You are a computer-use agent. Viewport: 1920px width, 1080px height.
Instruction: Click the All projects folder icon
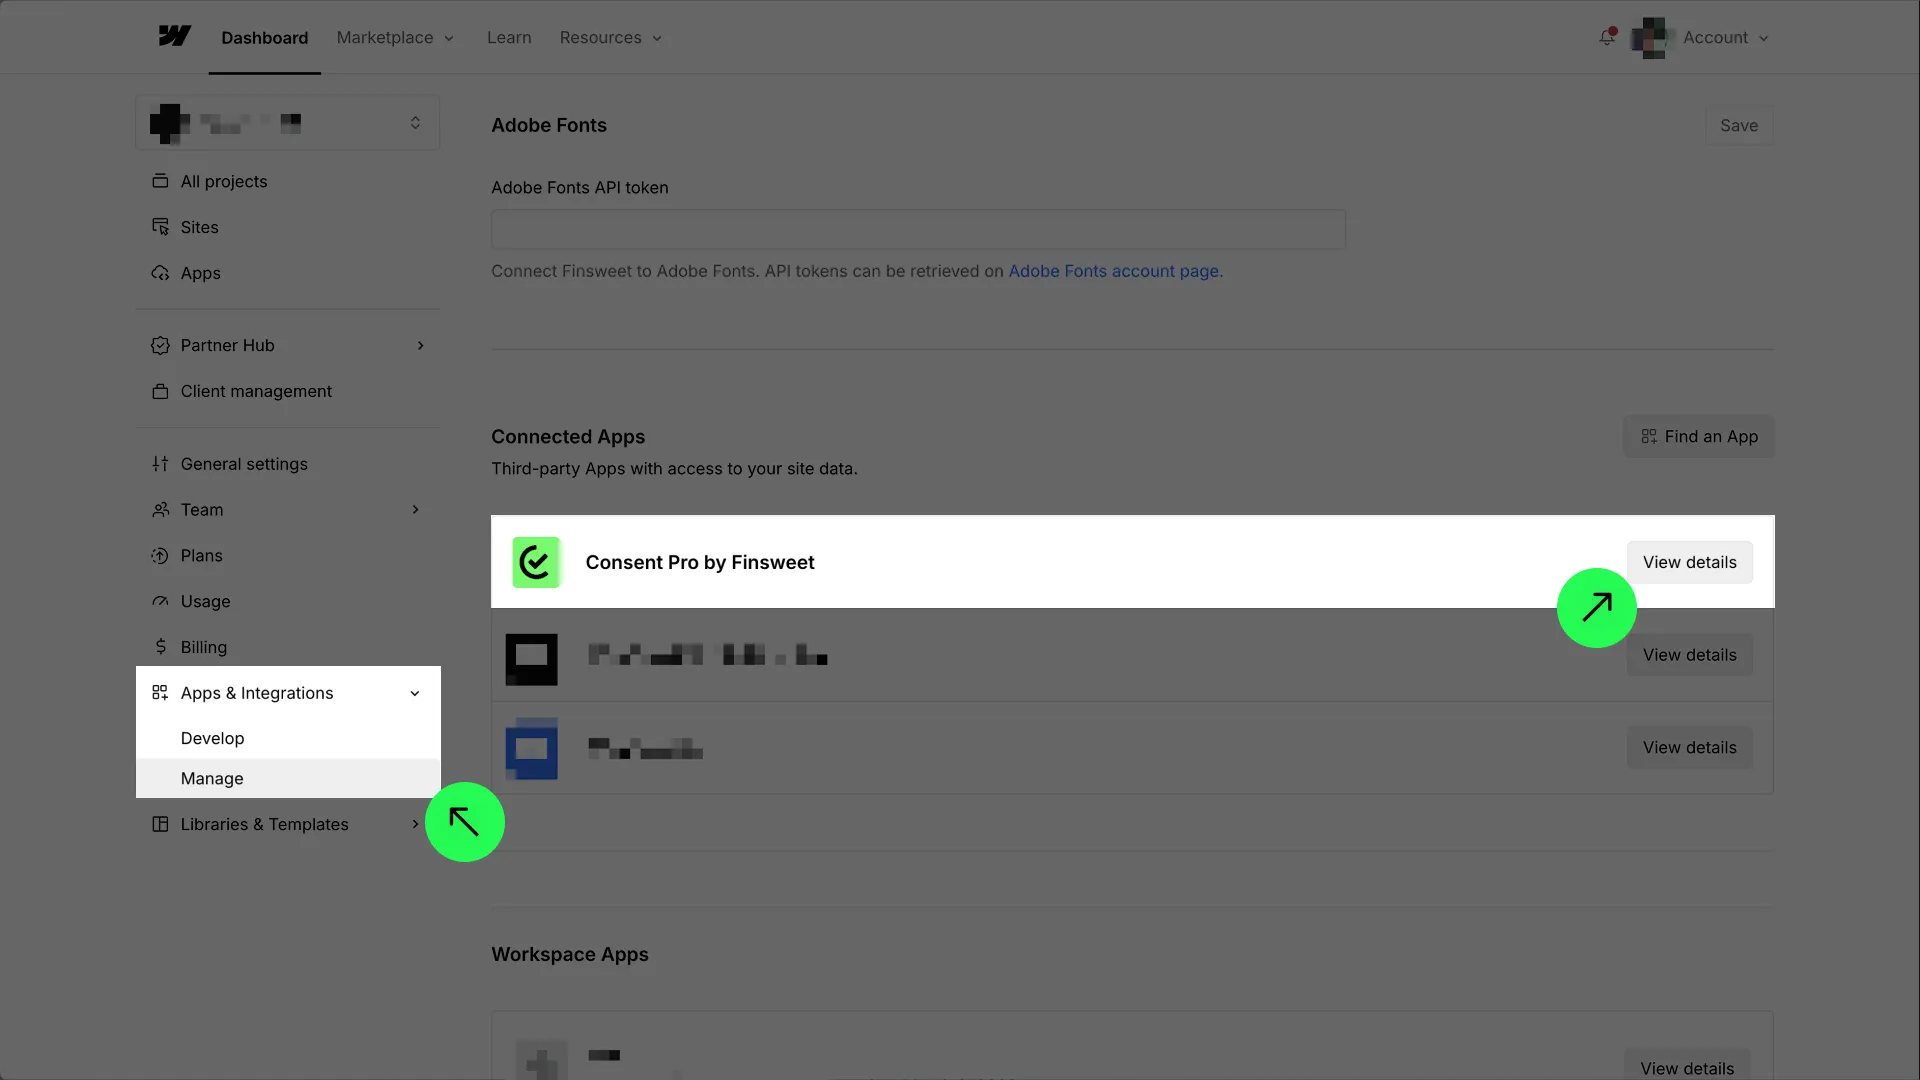point(160,181)
